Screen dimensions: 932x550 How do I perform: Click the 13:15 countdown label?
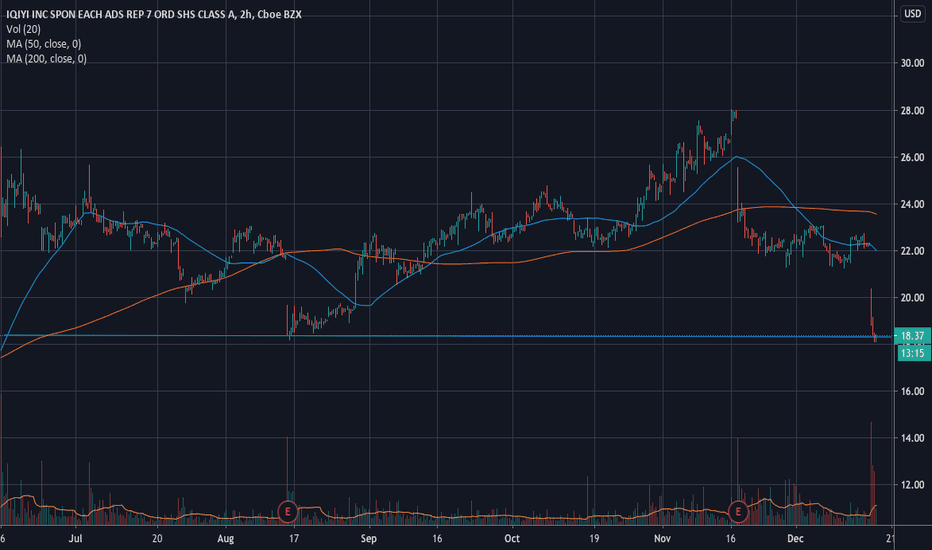[x=912, y=353]
